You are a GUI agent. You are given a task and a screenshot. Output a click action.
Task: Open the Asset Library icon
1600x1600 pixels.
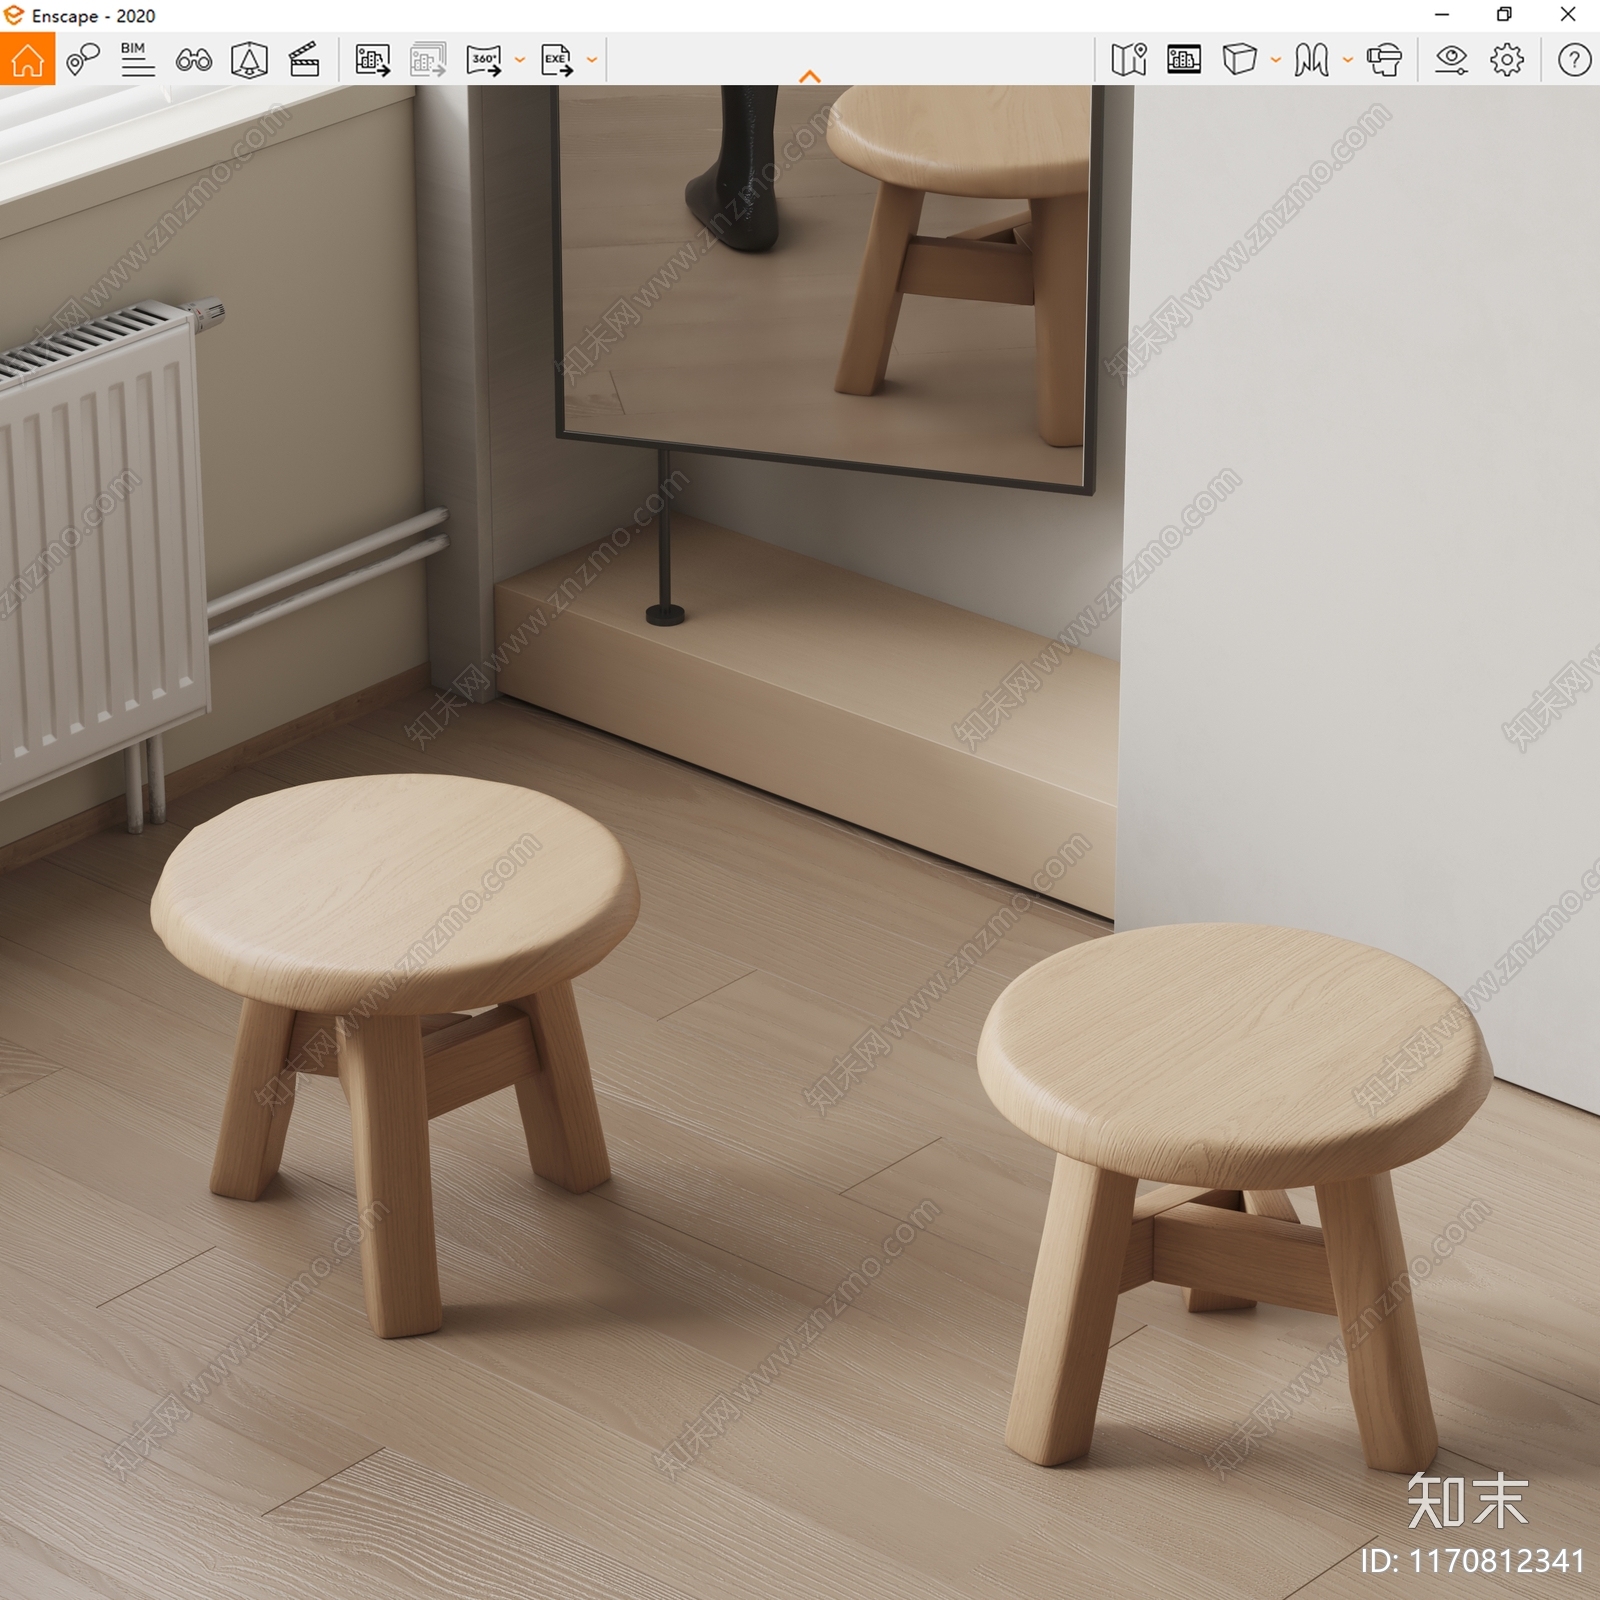249,60
